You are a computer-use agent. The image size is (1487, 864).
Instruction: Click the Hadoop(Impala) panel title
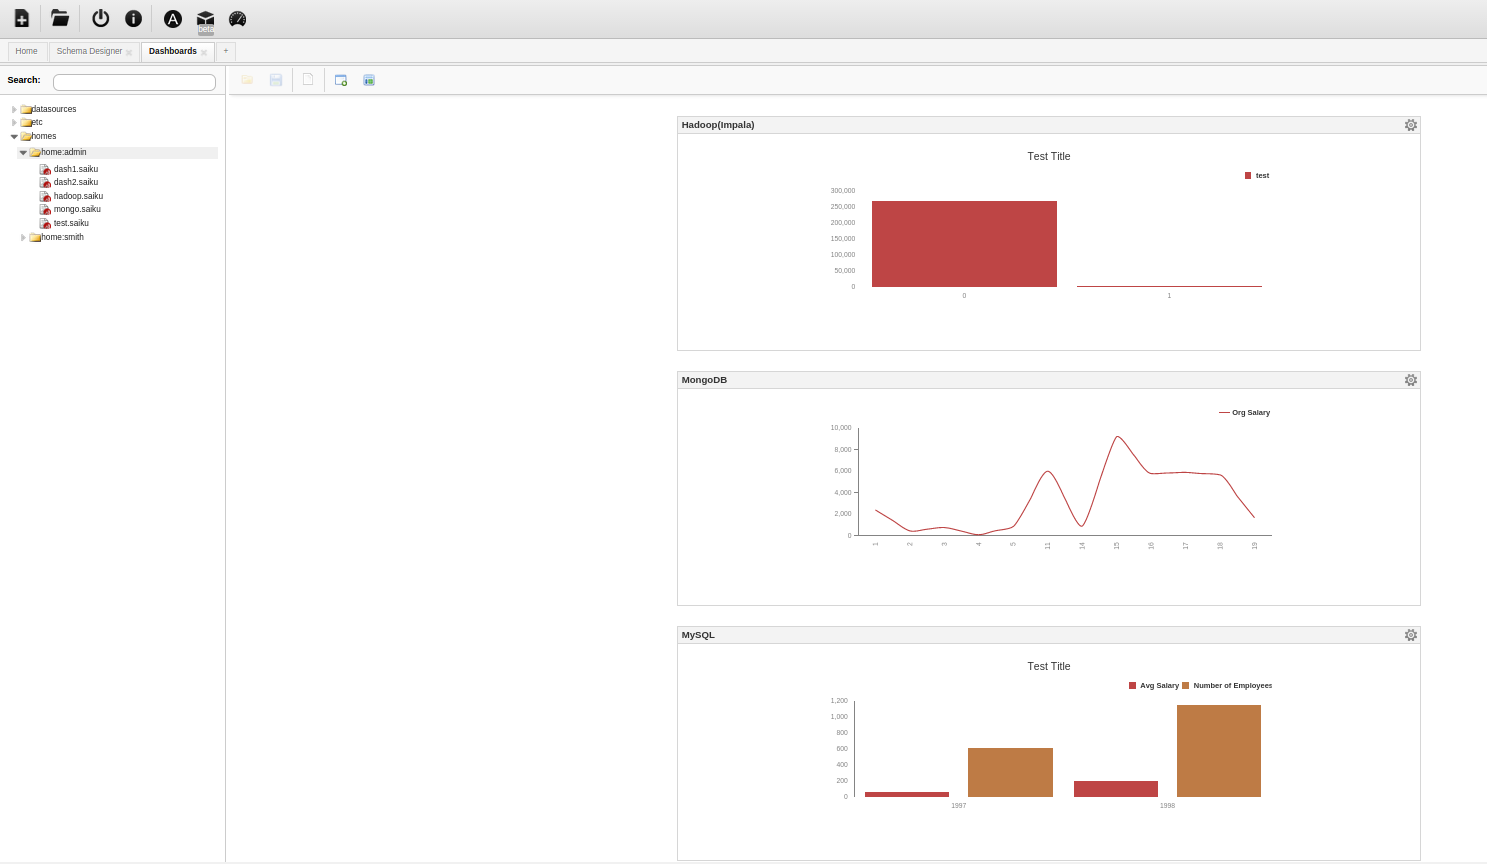coord(718,125)
